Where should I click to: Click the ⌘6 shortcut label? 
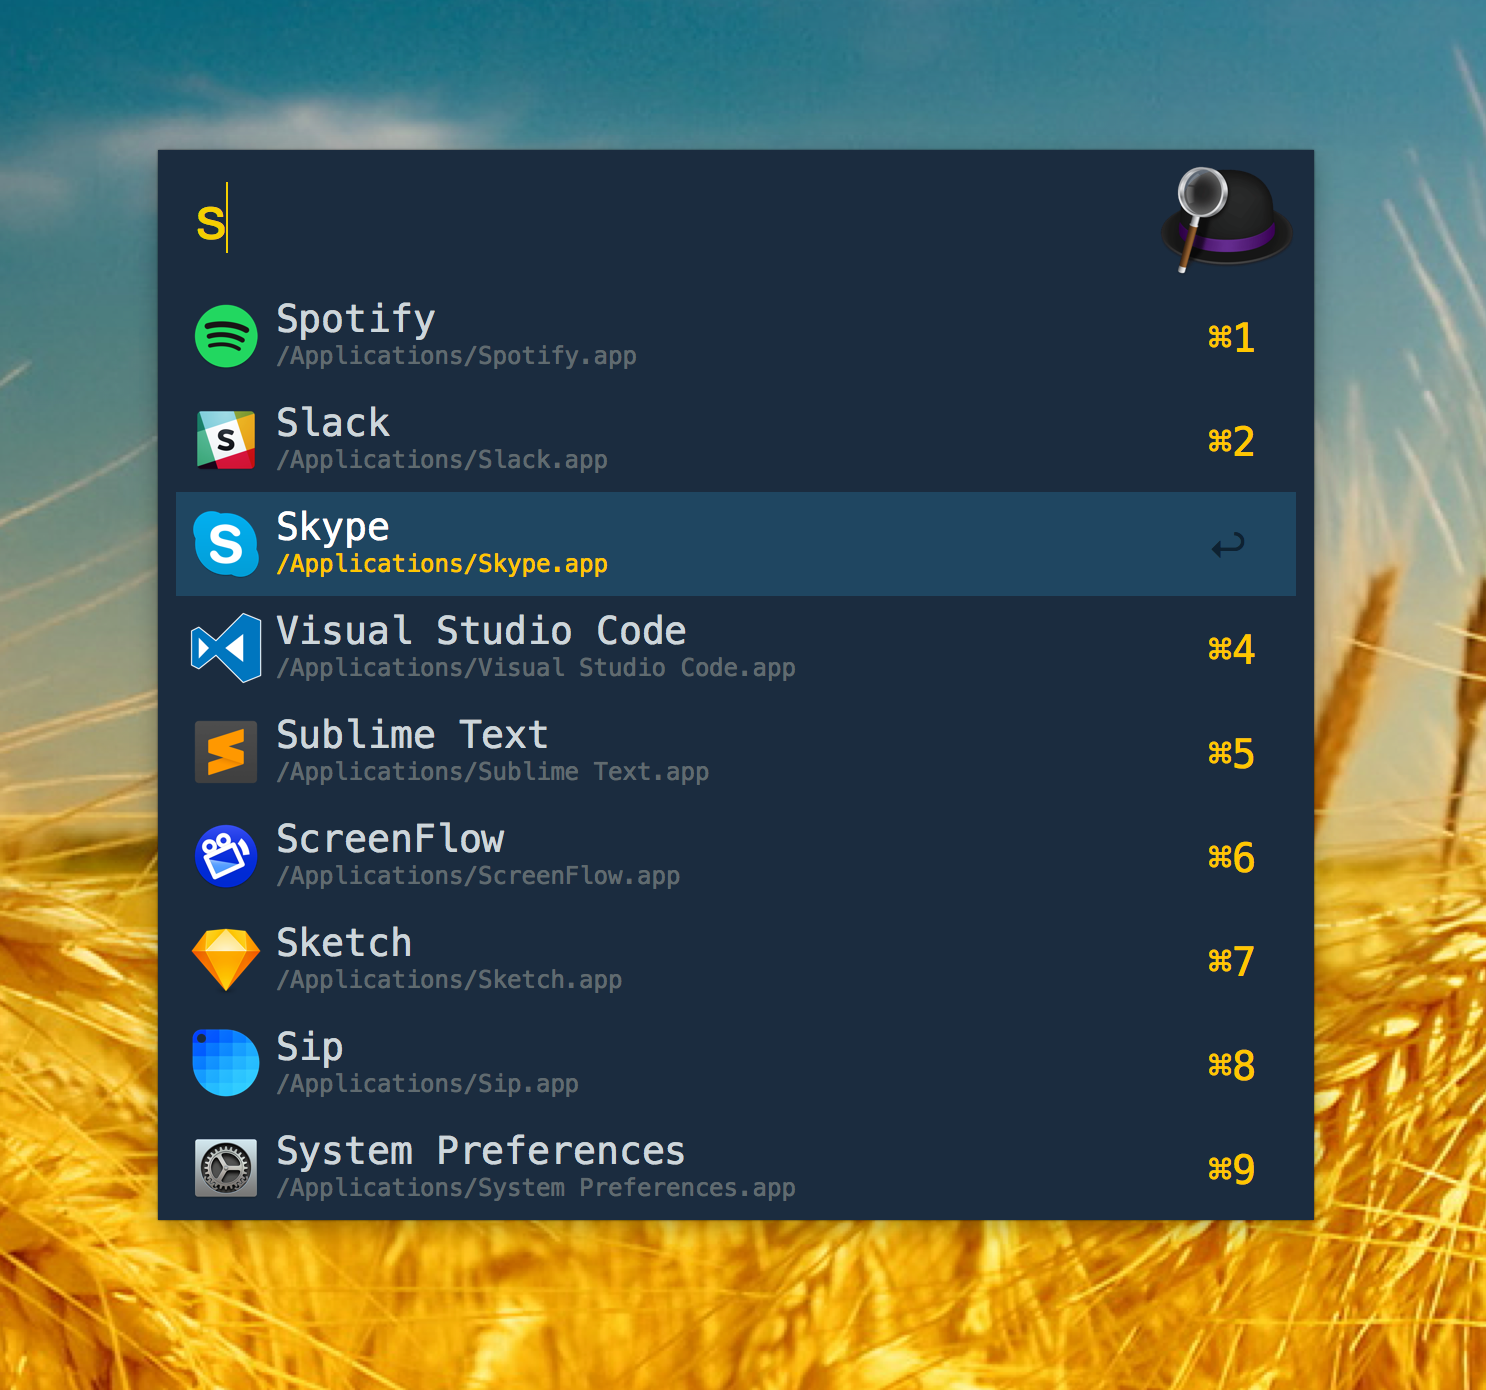(1231, 857)
